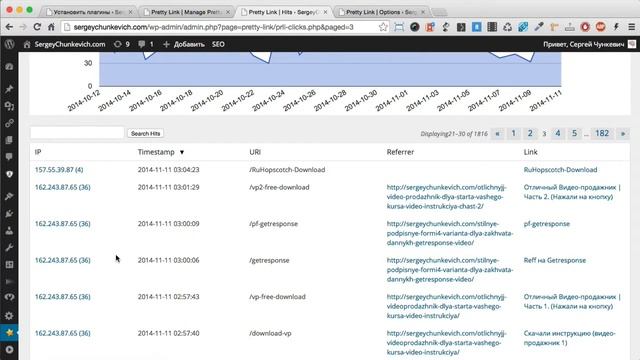Open the Comments bubble sidebar icon

[9, 157]
